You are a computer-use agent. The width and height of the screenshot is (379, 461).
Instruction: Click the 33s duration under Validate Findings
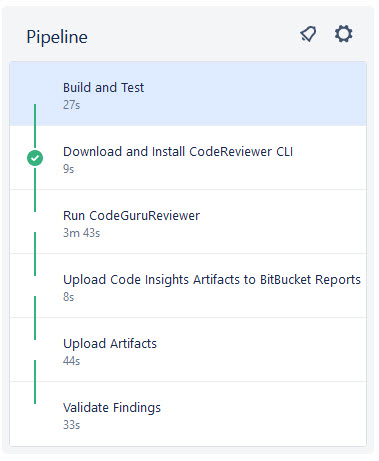tap(72, 425)
